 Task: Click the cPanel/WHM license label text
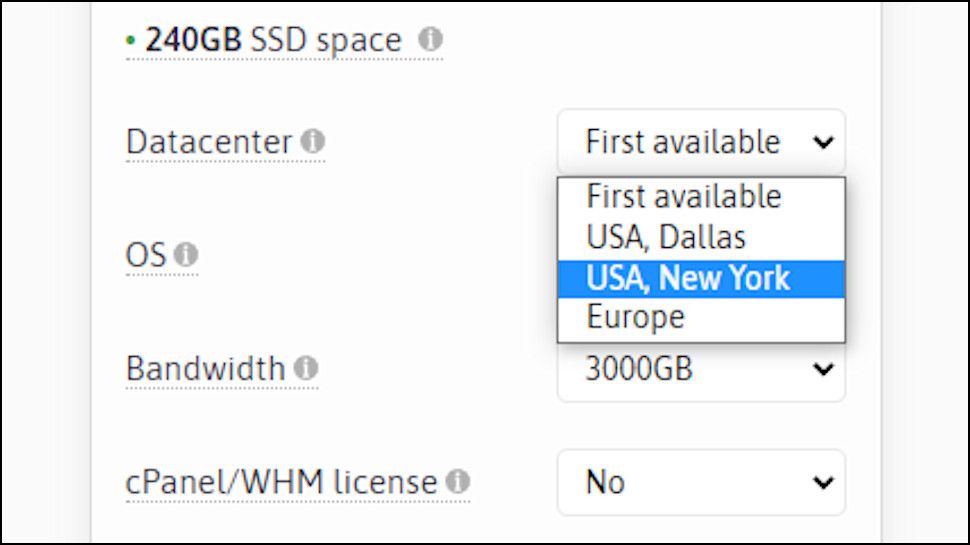(281, 482)
